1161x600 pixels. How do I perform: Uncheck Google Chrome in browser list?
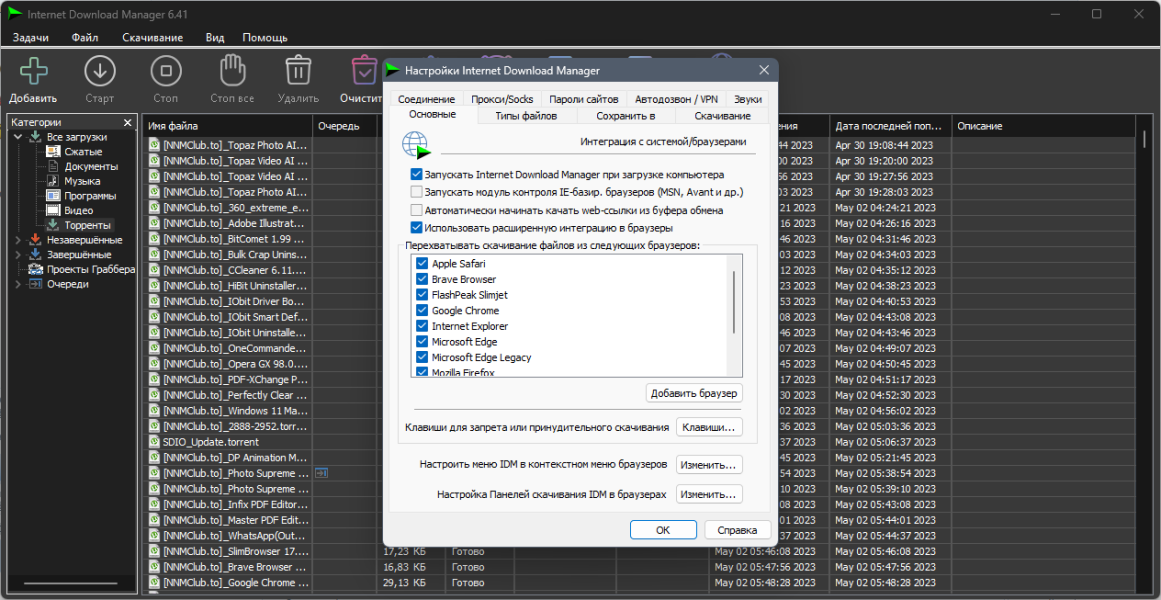click(x=422, y=310)
